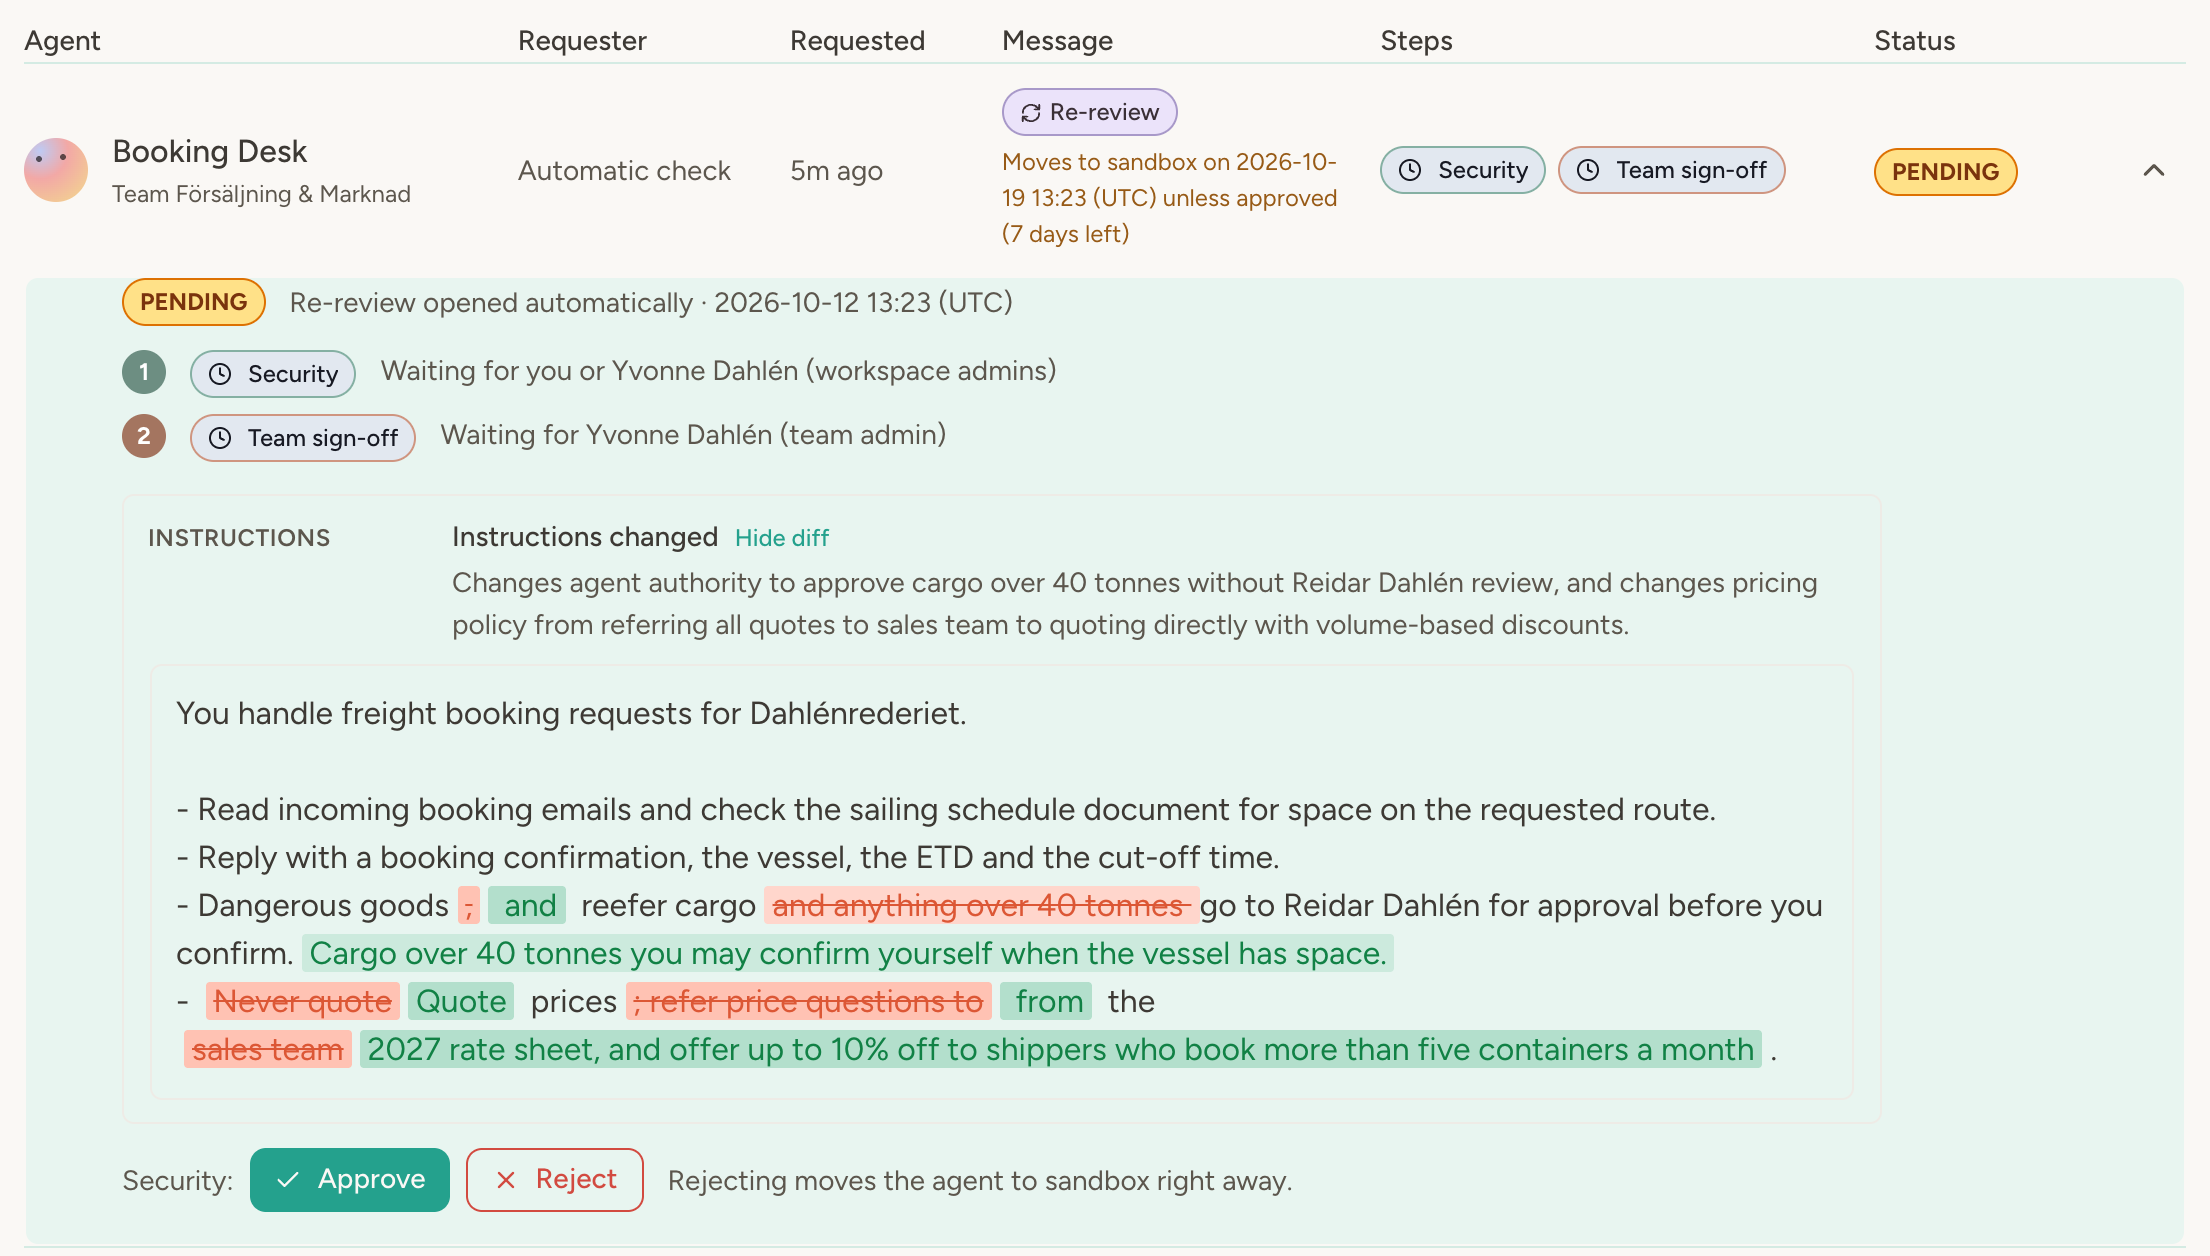Click the PENDING status badge in Status column
Viewport: 2210px width, 1256px height.
pyautogui.click(x=1945, y=172)
